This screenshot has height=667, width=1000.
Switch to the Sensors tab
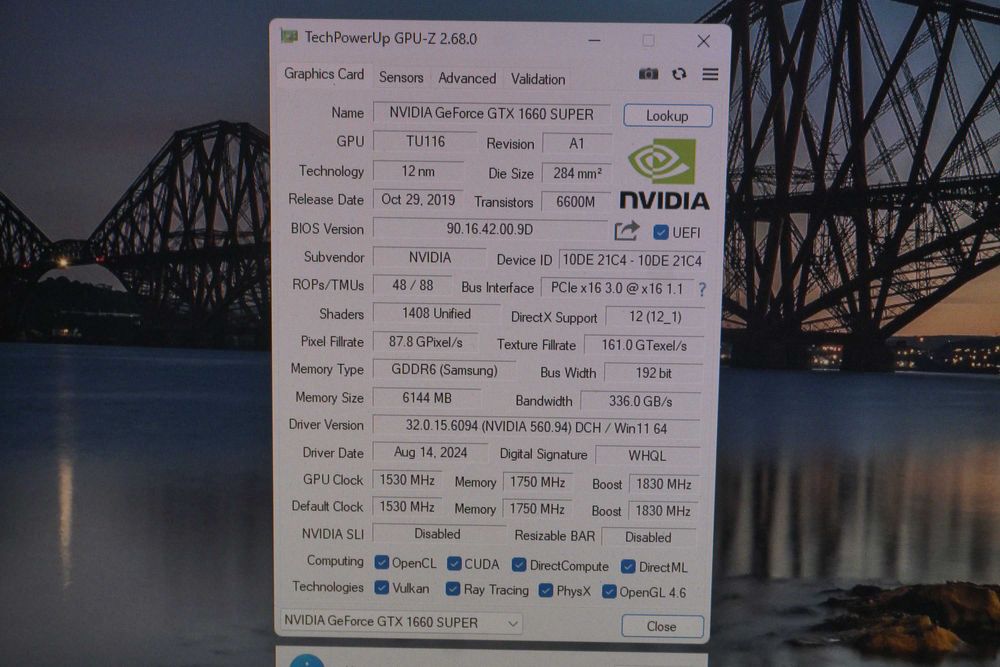tap(401, 77)
